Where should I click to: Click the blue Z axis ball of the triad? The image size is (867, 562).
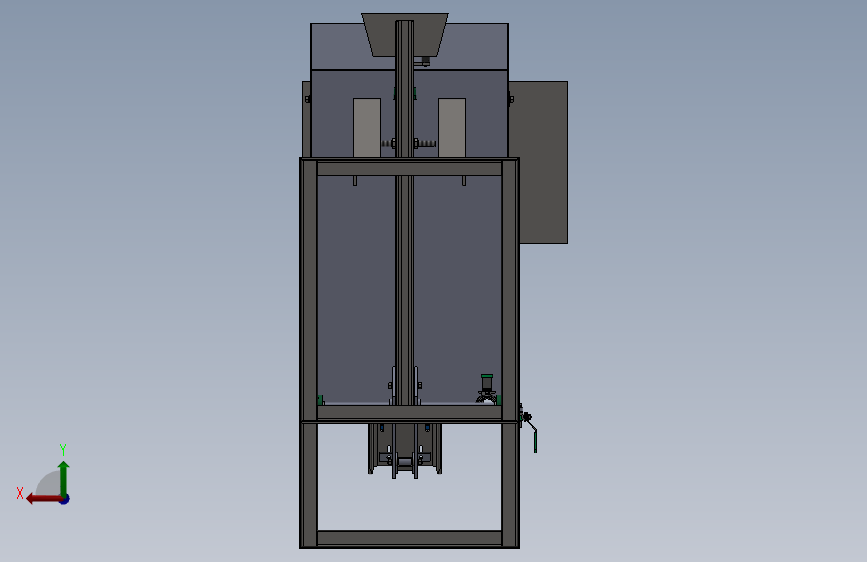point(65,499)
